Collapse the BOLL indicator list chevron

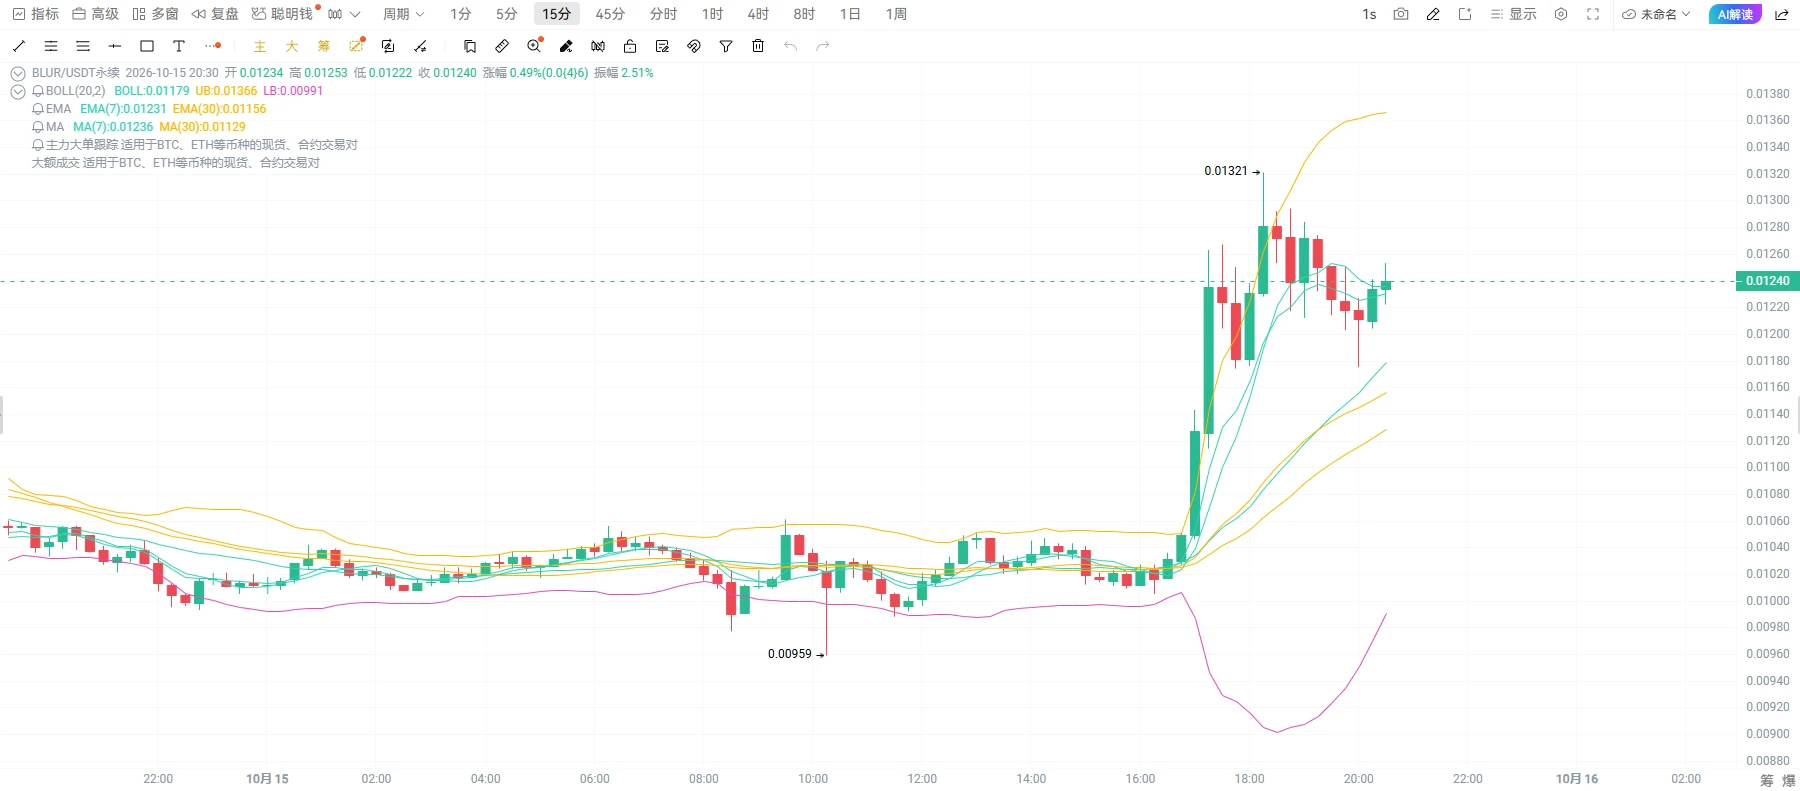18,91
